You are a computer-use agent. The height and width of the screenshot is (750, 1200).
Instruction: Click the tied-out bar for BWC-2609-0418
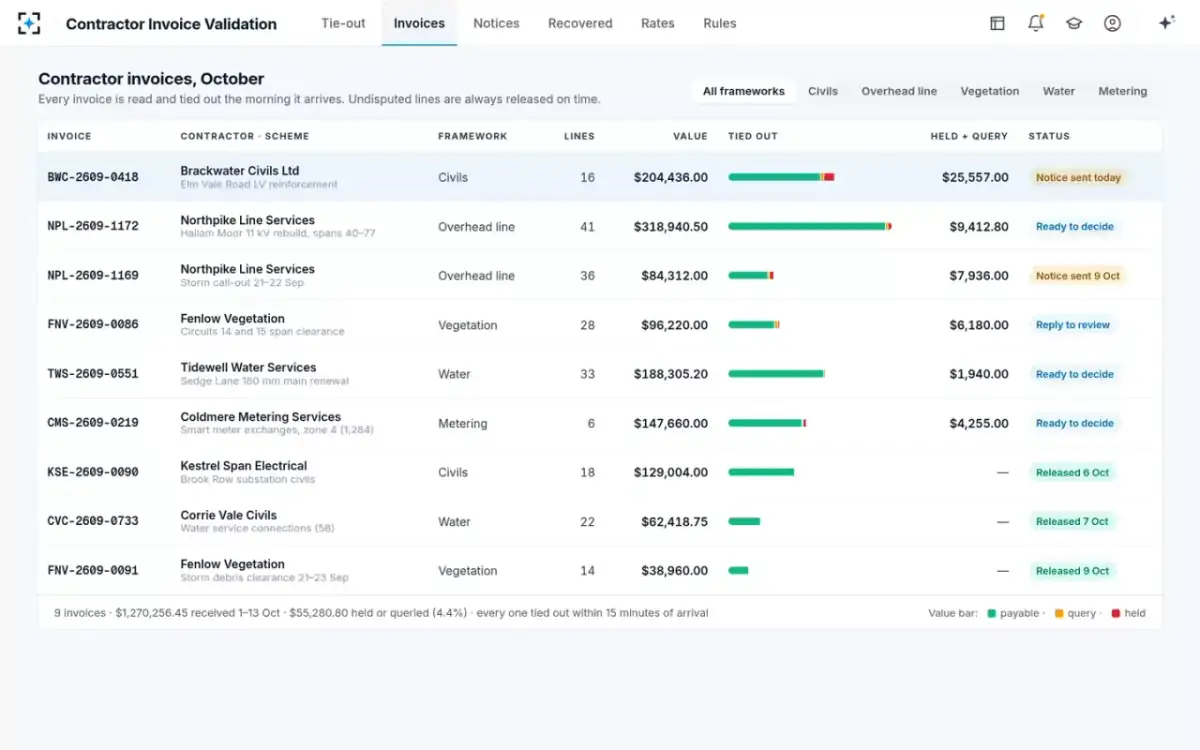point(781,177)
